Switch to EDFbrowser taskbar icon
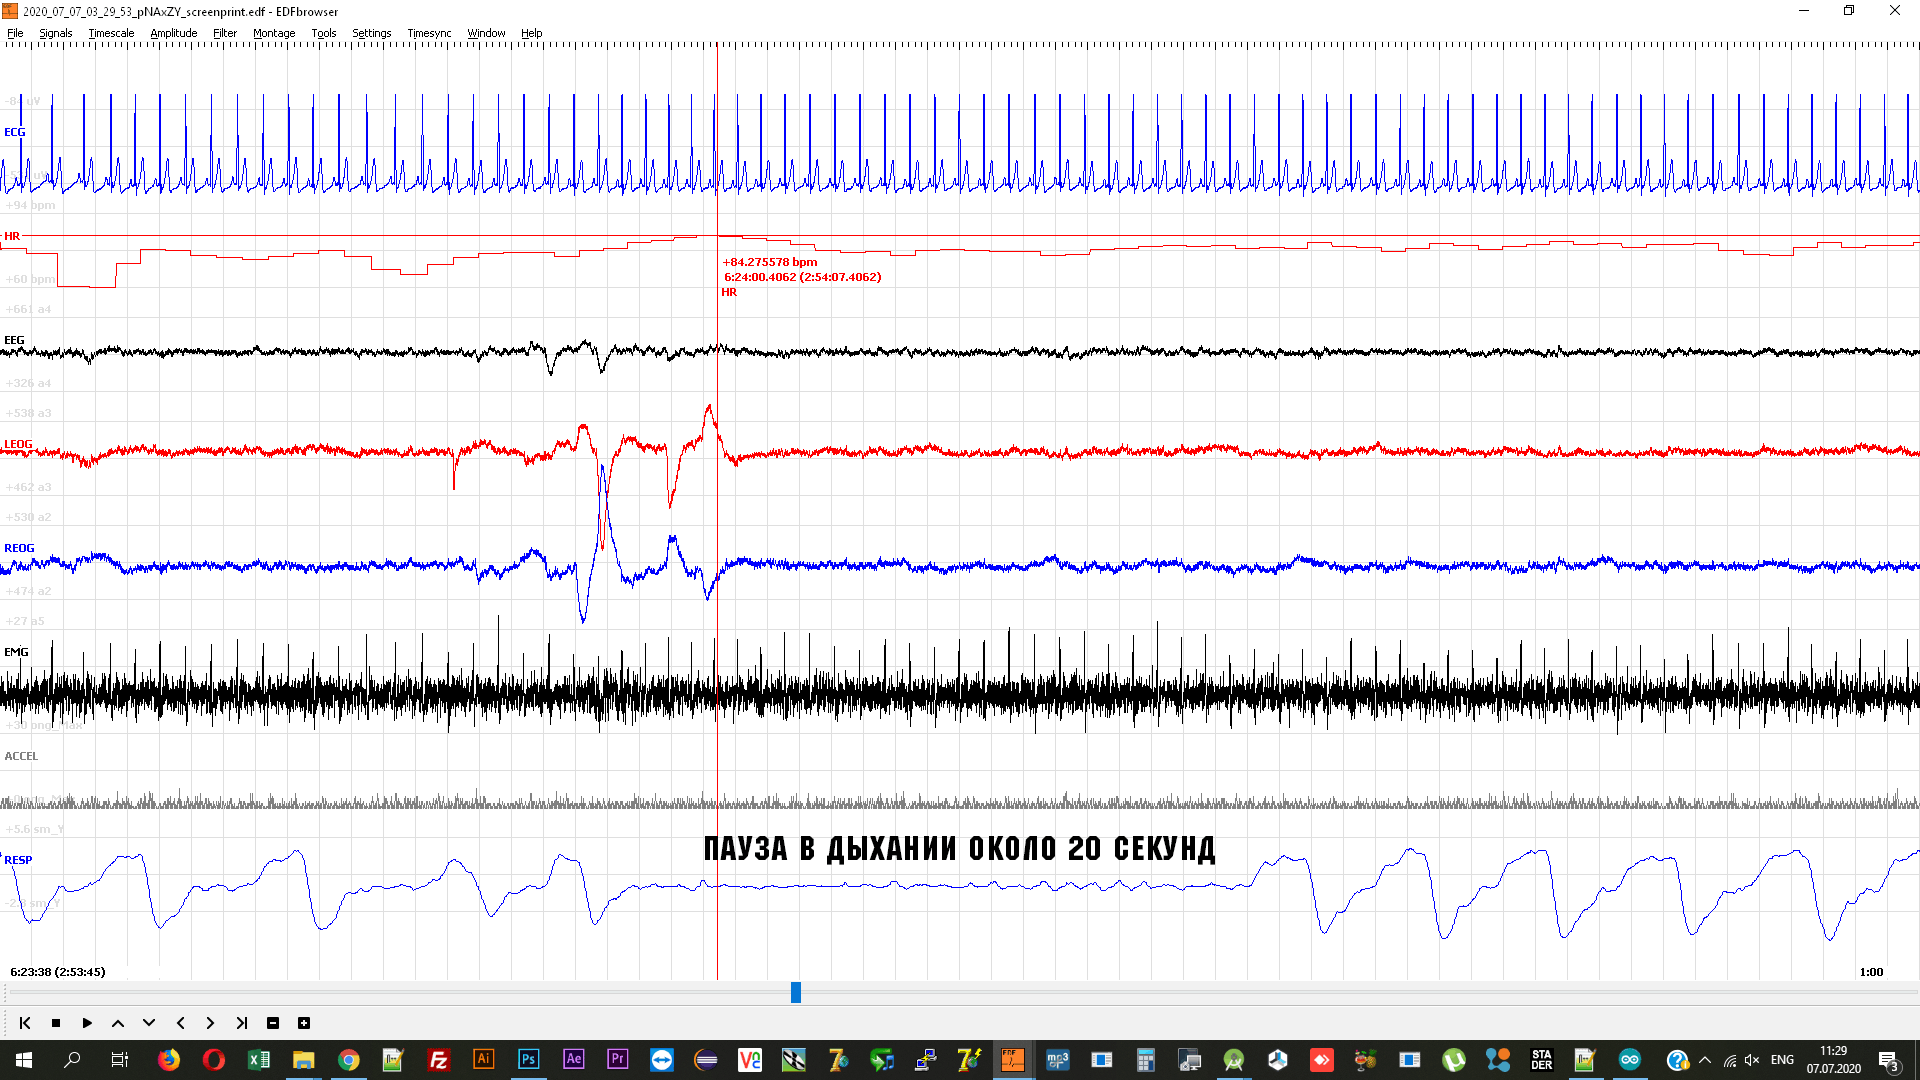This screenshot has width=1920, height=1080. point(1012,1060)
